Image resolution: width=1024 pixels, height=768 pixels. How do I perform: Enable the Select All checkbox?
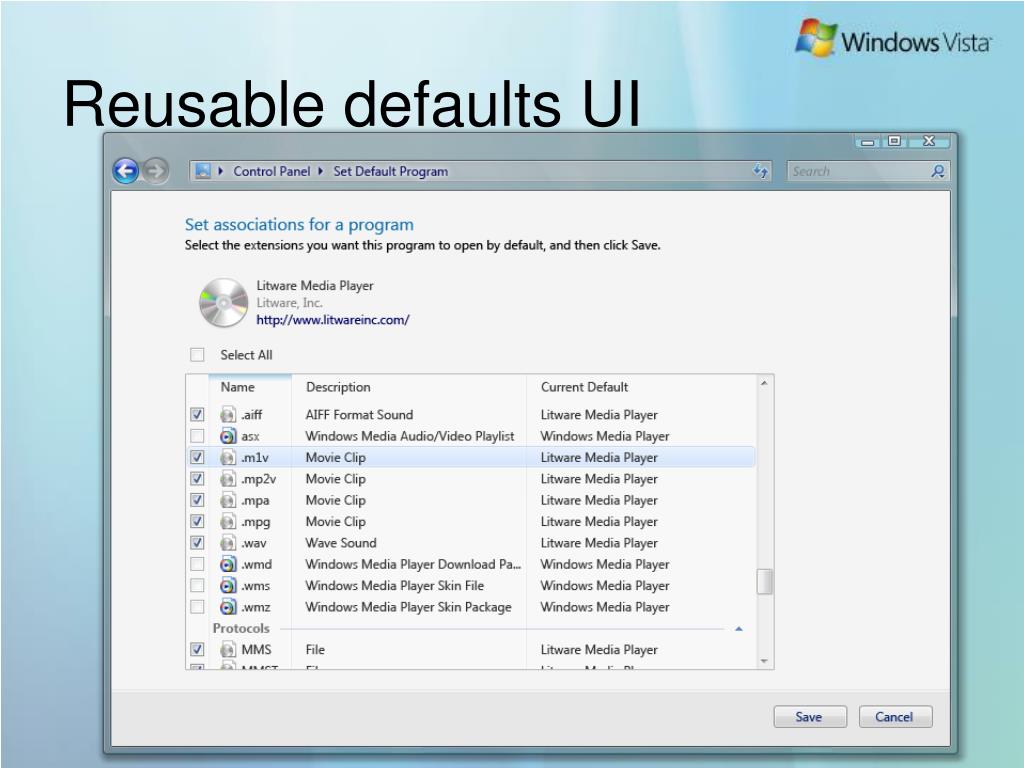[x=197, y=355]
